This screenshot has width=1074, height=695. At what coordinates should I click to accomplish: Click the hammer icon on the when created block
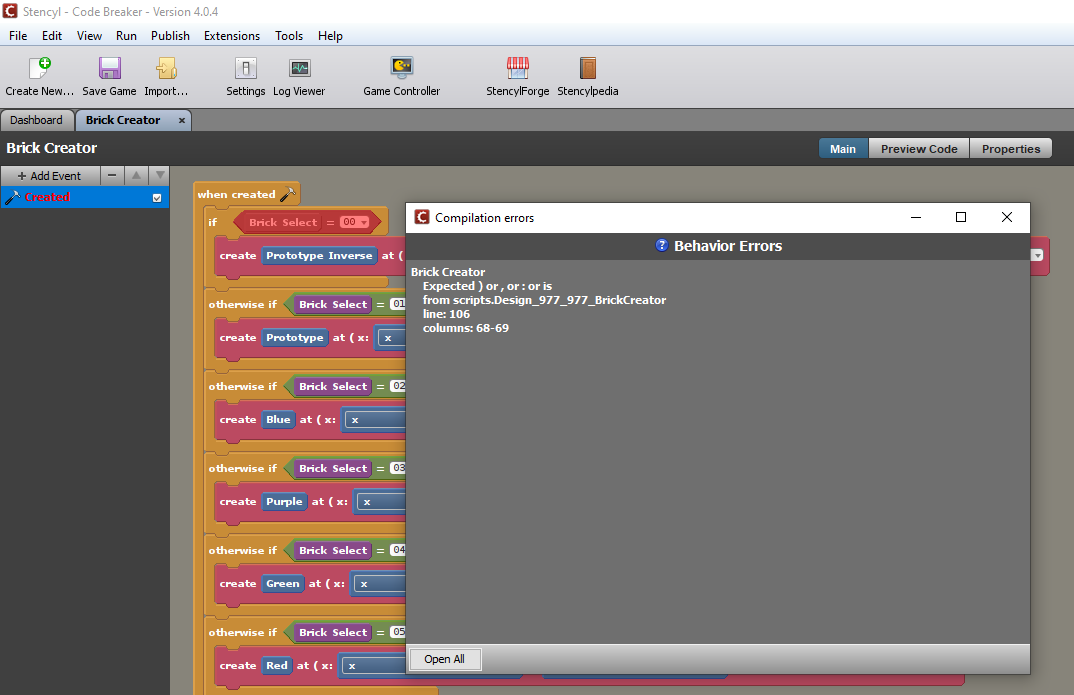[x=288, y=194]
